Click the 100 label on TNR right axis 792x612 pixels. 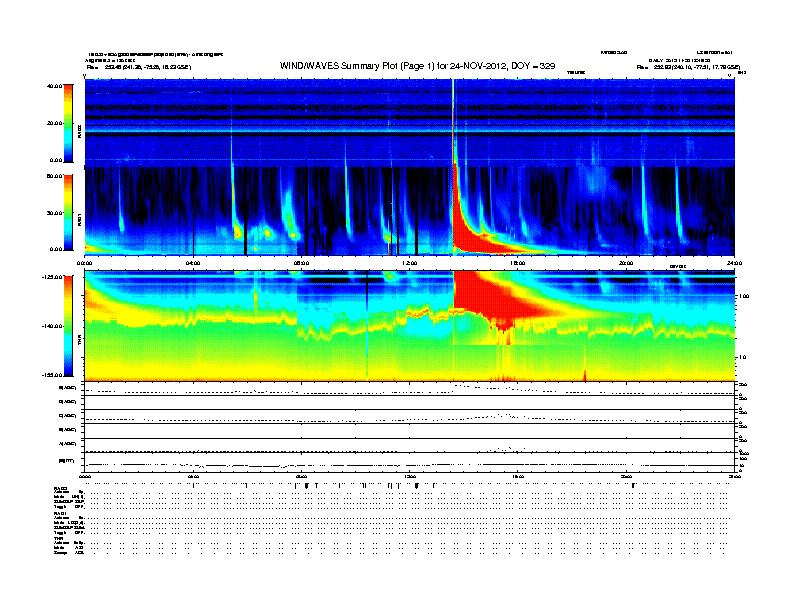click(744, 296)
